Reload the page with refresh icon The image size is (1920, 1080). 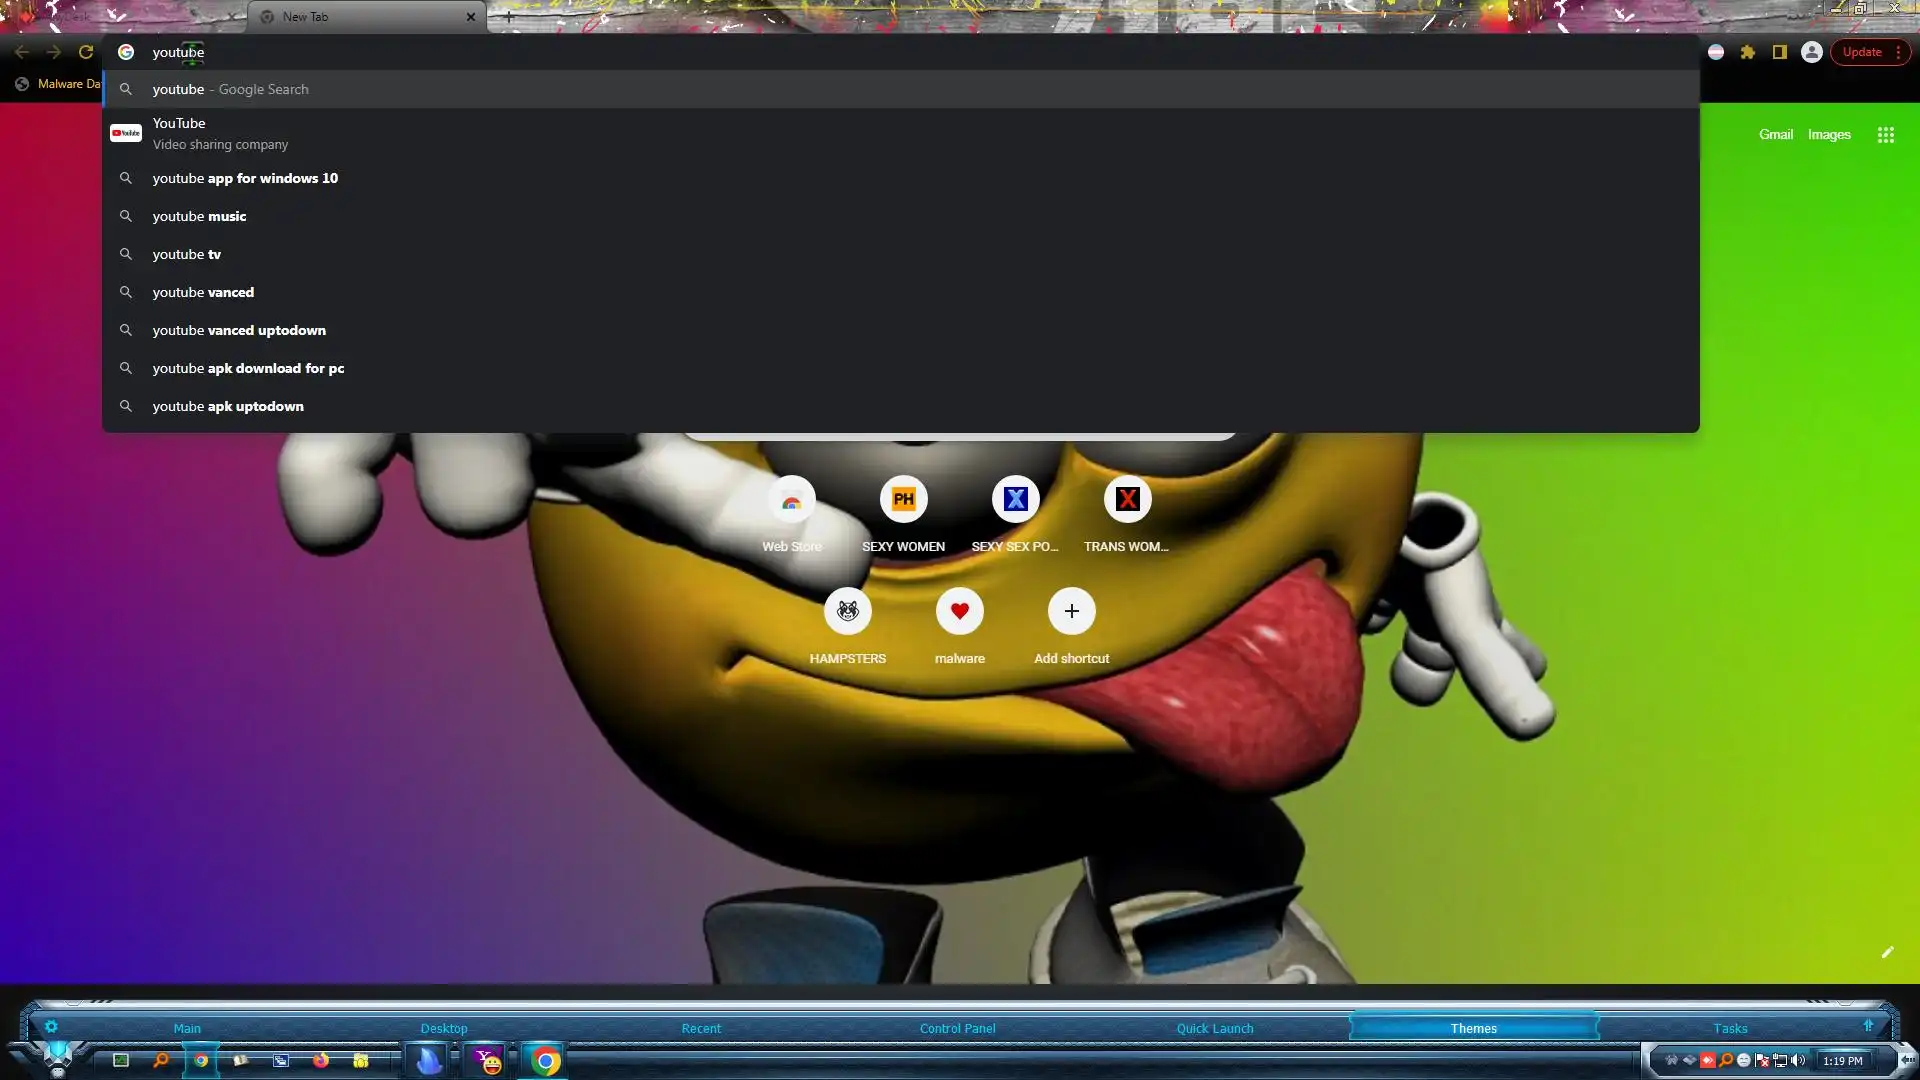point(86,52)
